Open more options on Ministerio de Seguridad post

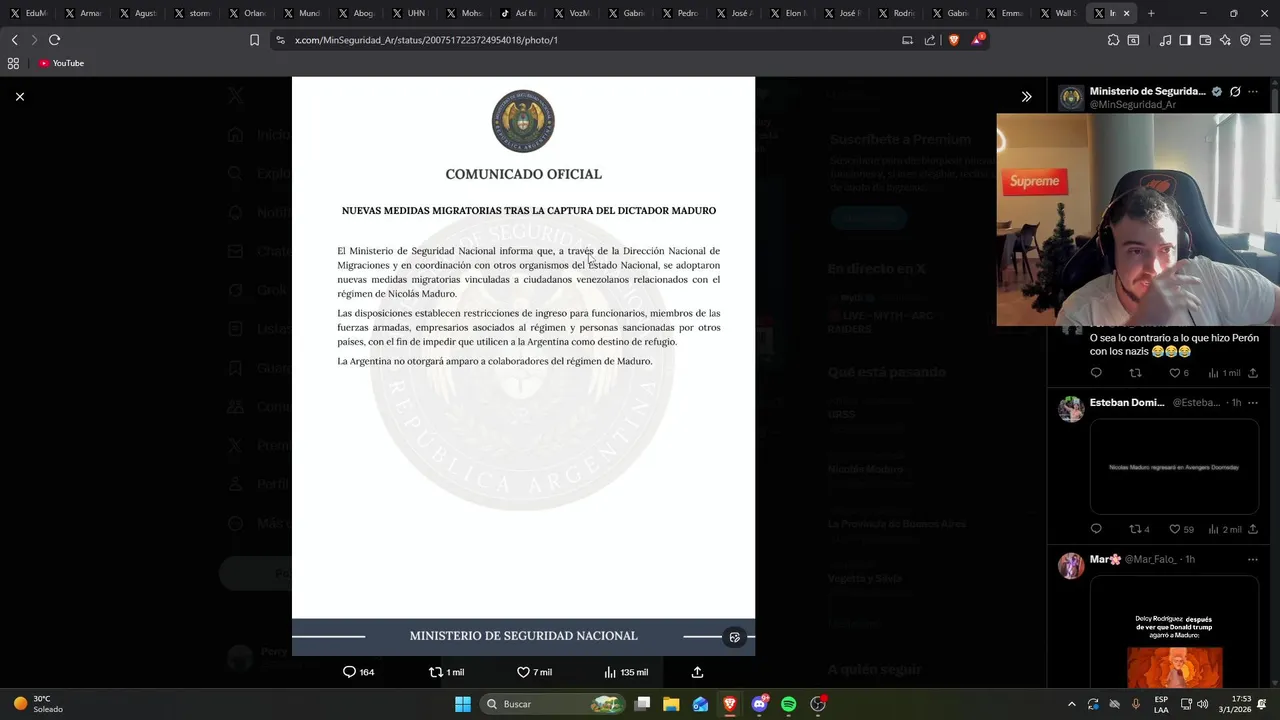1253,91
